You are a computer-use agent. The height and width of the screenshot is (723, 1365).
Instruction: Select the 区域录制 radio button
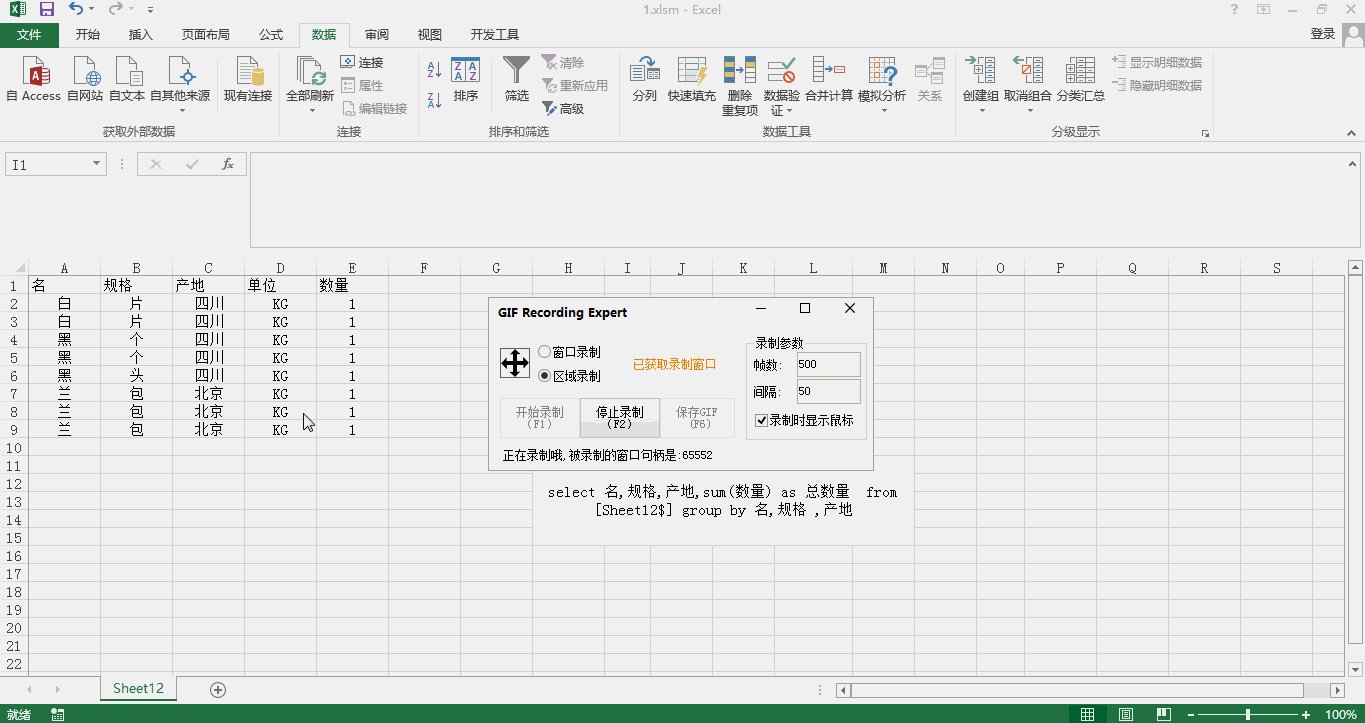544,376
